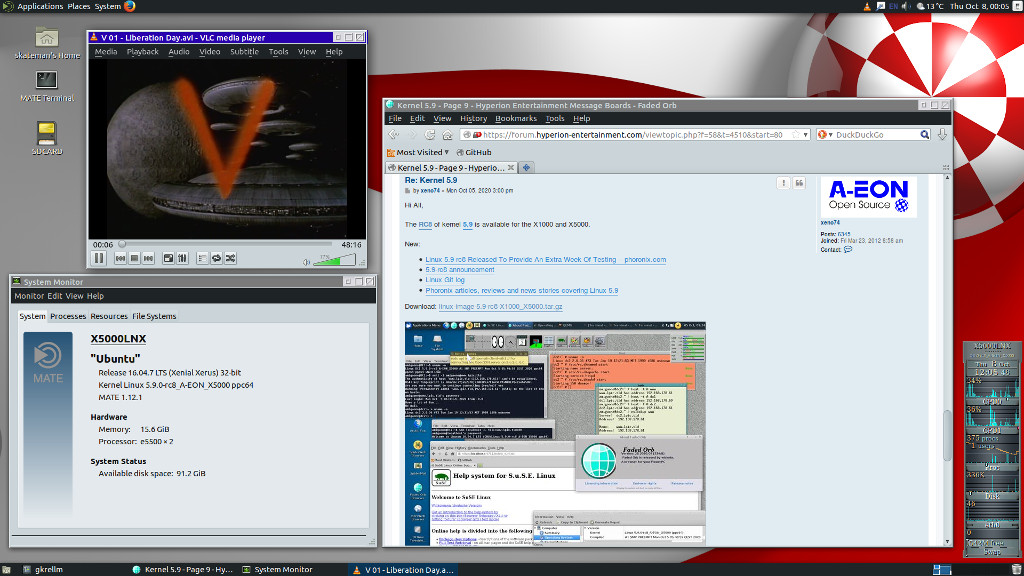1024x576 pixels.
Task: Open VLC Subtitle menu
Action: coord(244,52)
